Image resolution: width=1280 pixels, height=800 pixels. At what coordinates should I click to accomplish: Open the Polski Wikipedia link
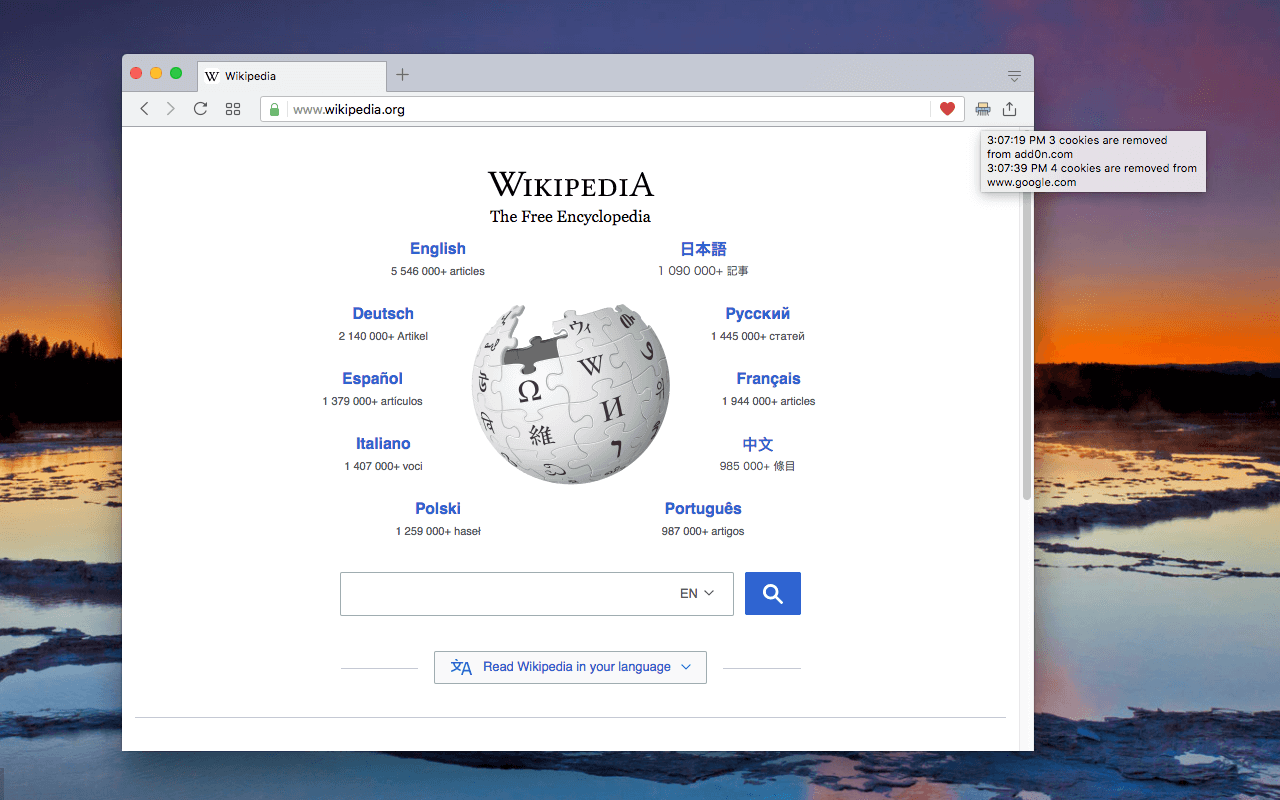pos(438,509)
